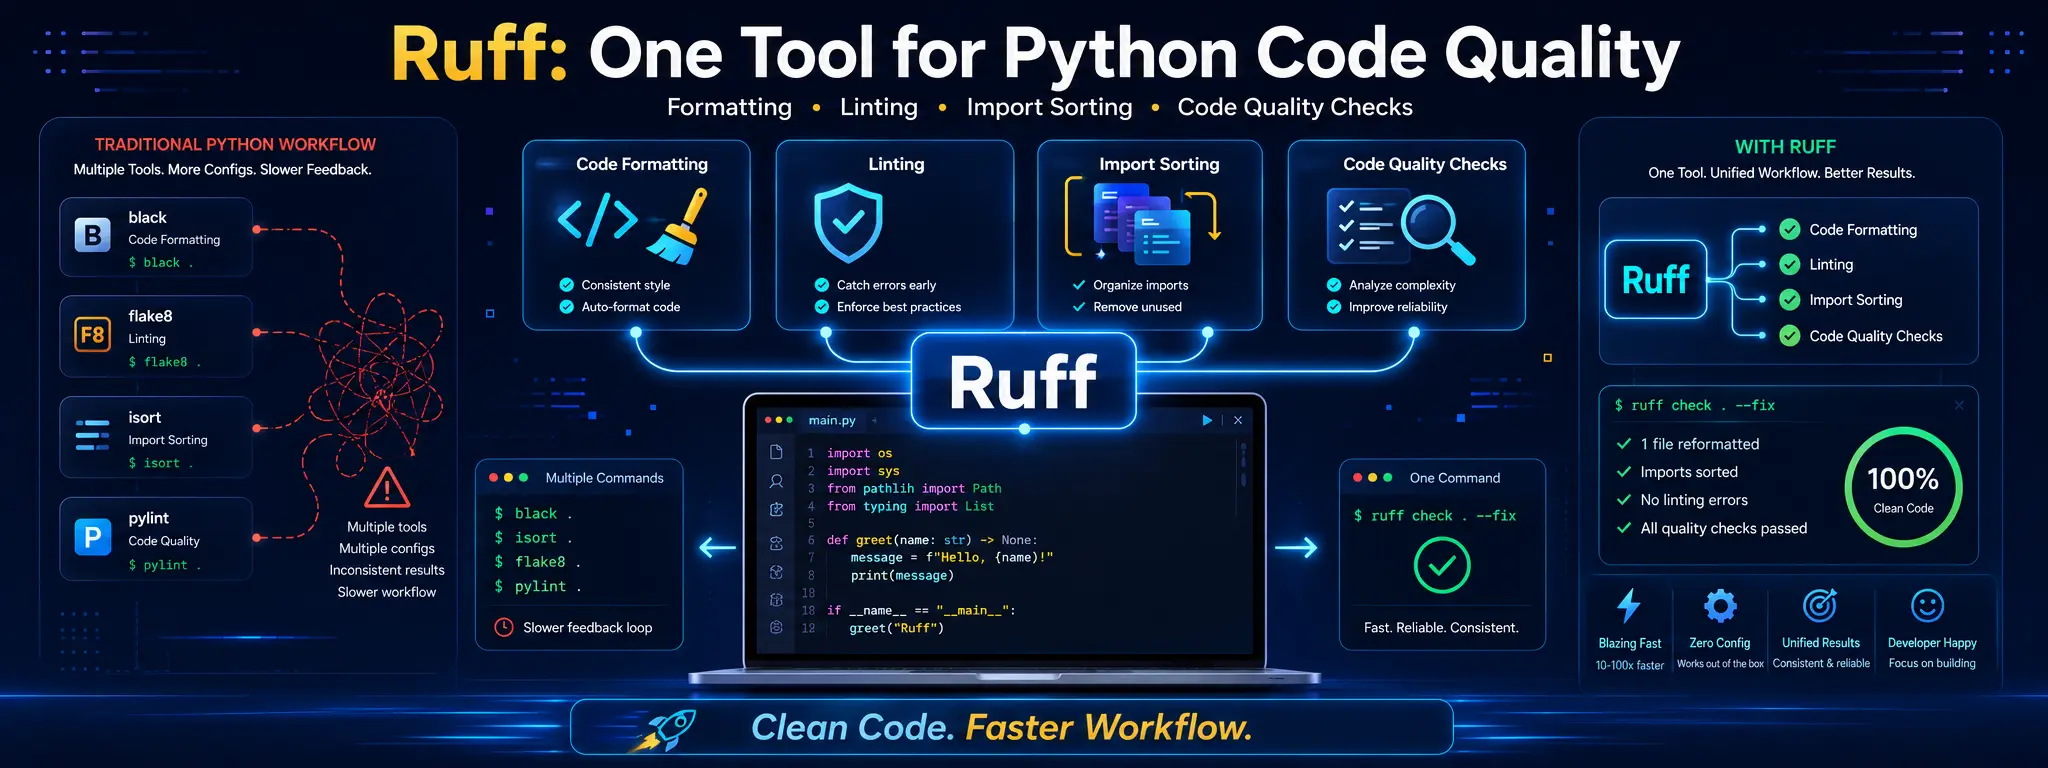Click the large glowing Ruff logo above the laptop
The width and height of the screenshot is (2048, 768).
click(1023, 382)
